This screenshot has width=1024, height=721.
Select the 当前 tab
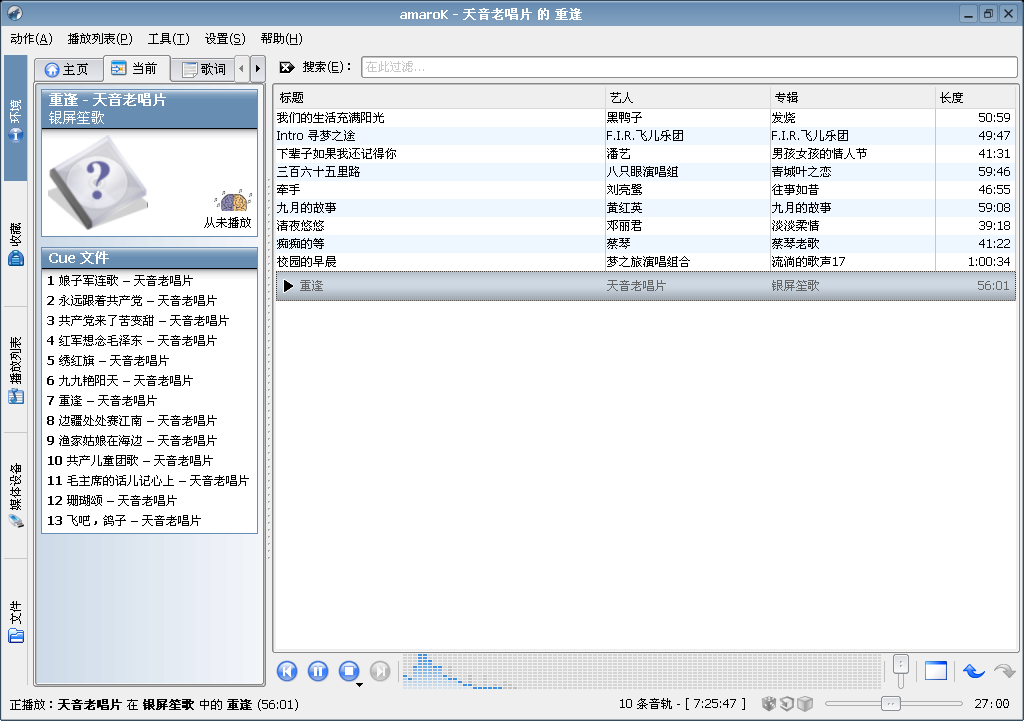[136, 68]
